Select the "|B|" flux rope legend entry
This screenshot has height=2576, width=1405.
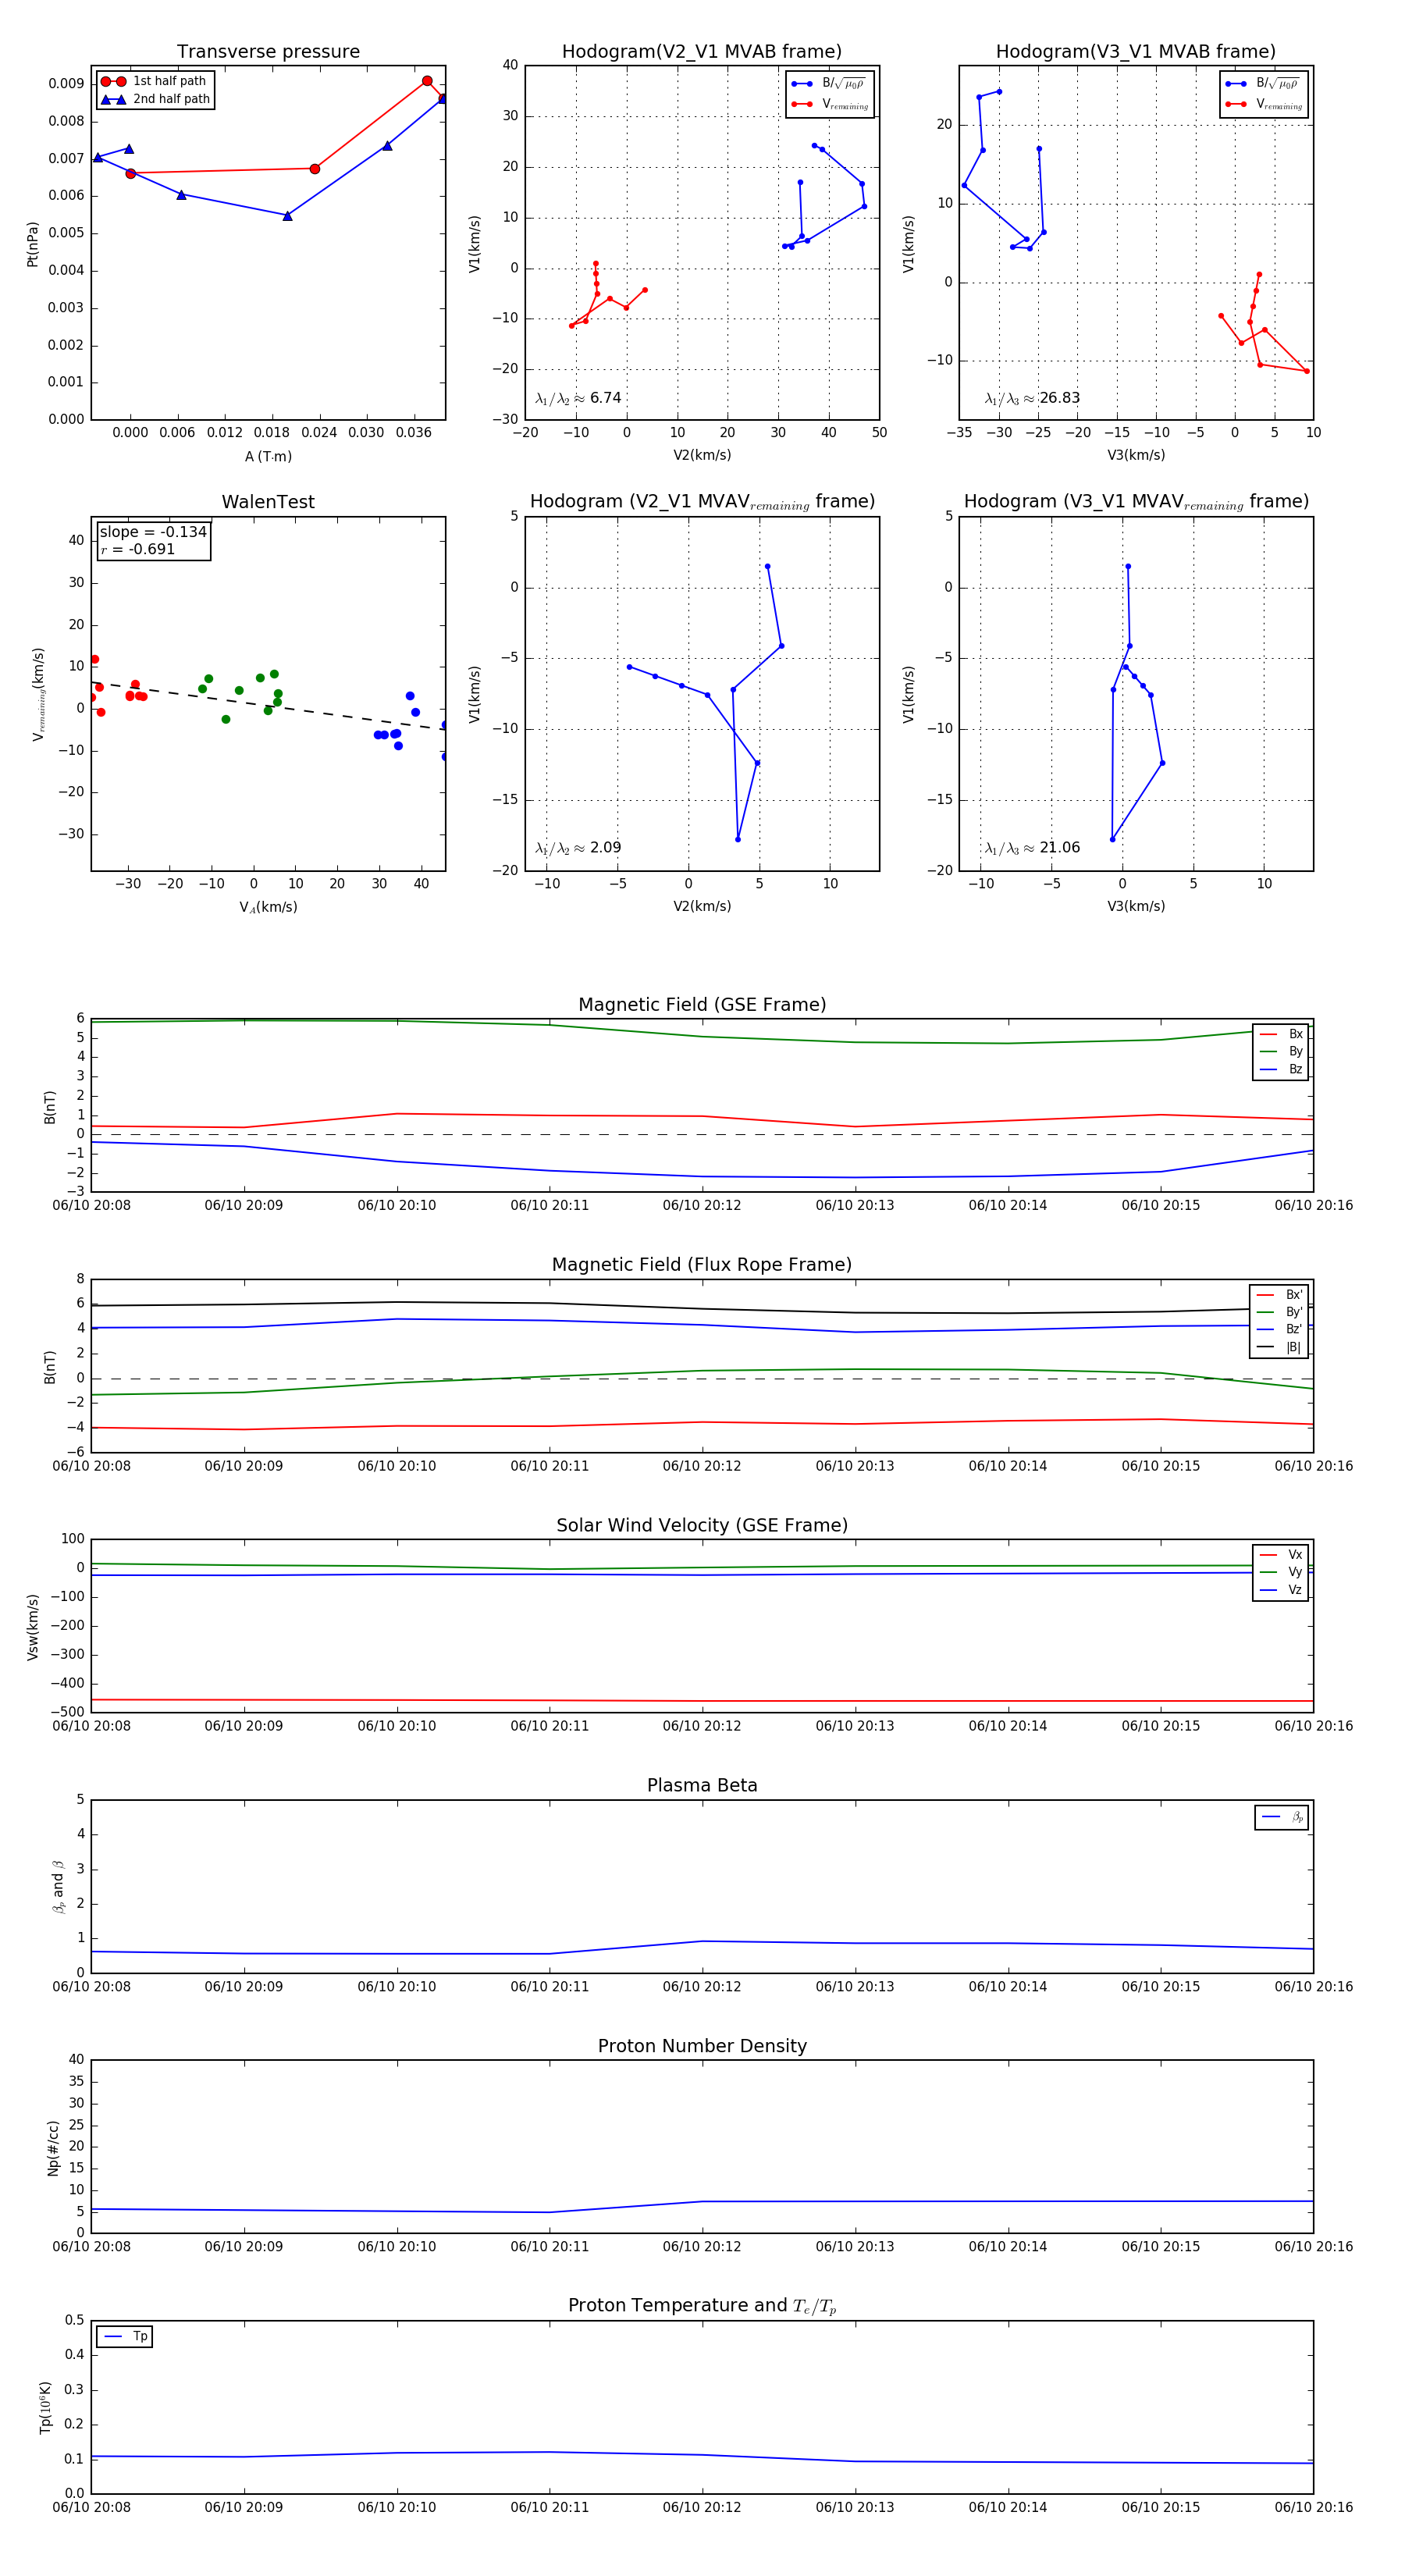point(1280,1347)
